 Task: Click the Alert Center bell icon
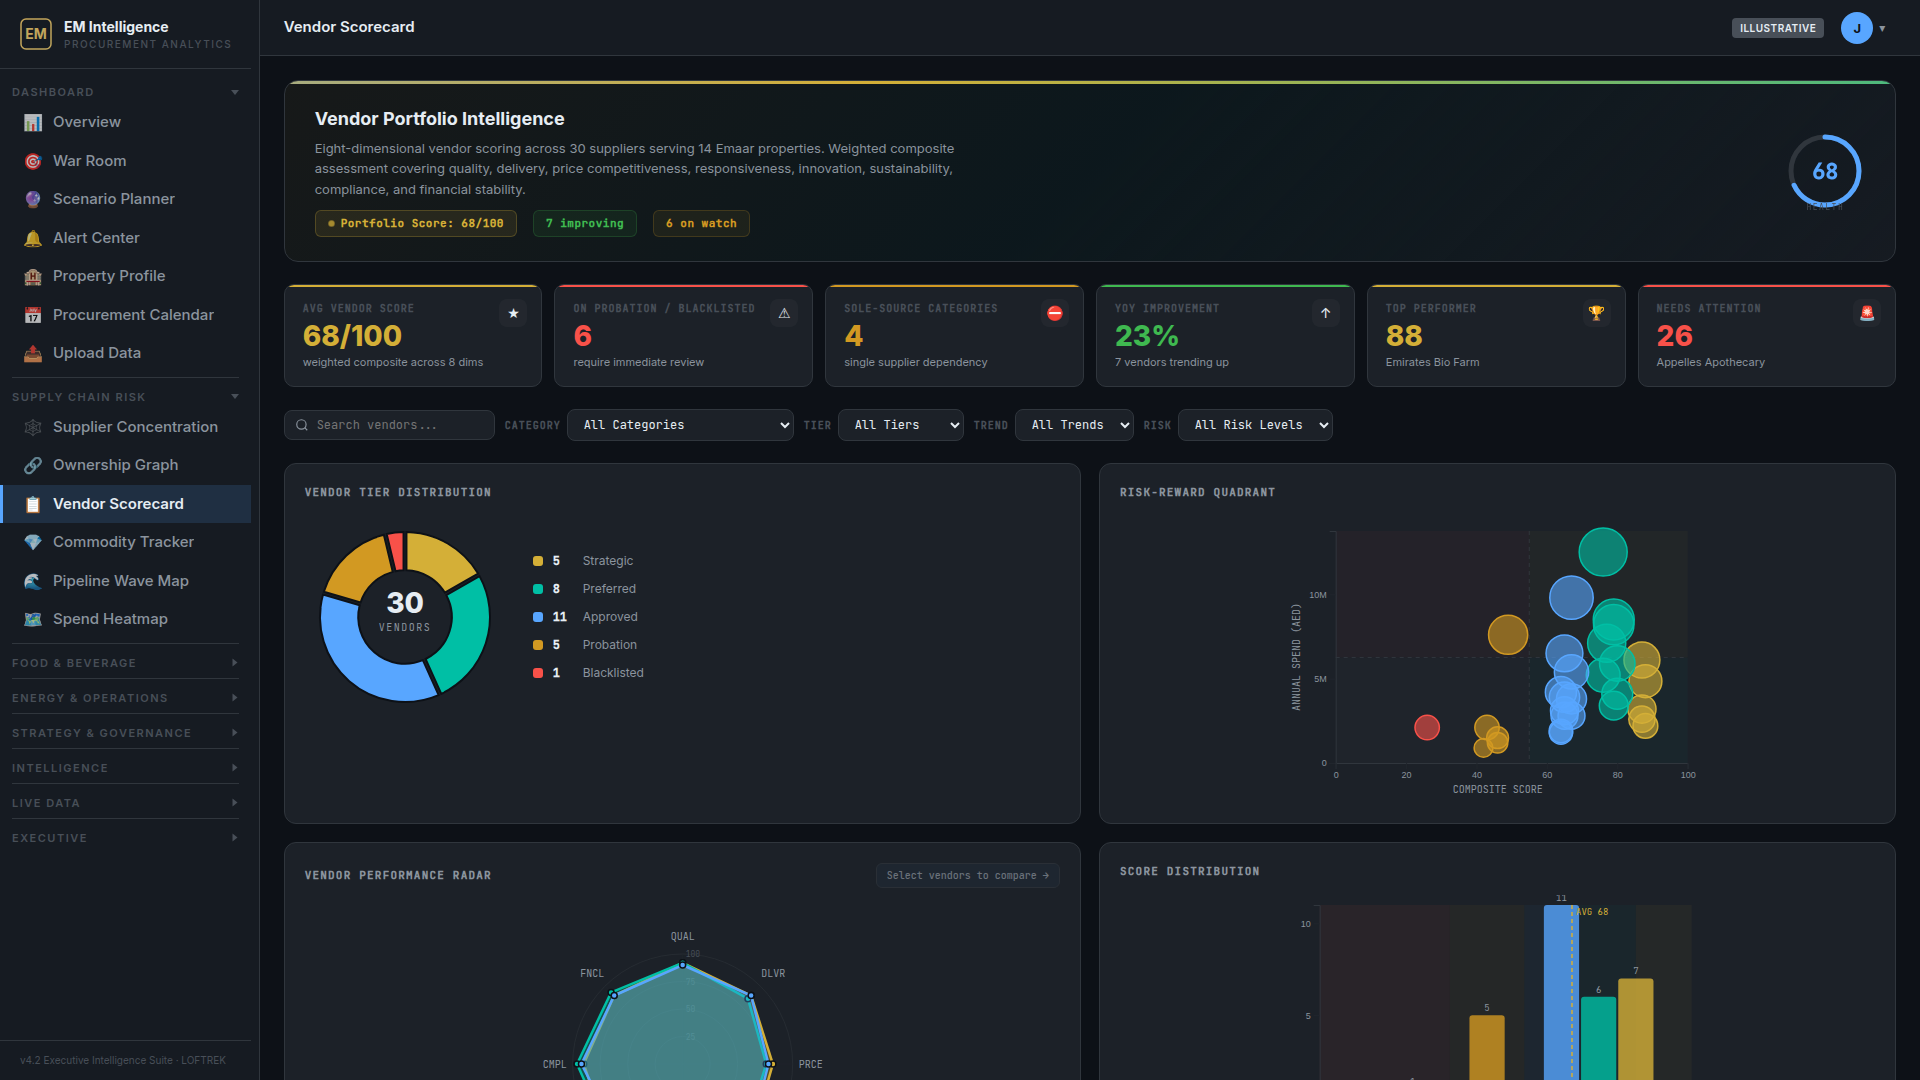coord(33,238)
